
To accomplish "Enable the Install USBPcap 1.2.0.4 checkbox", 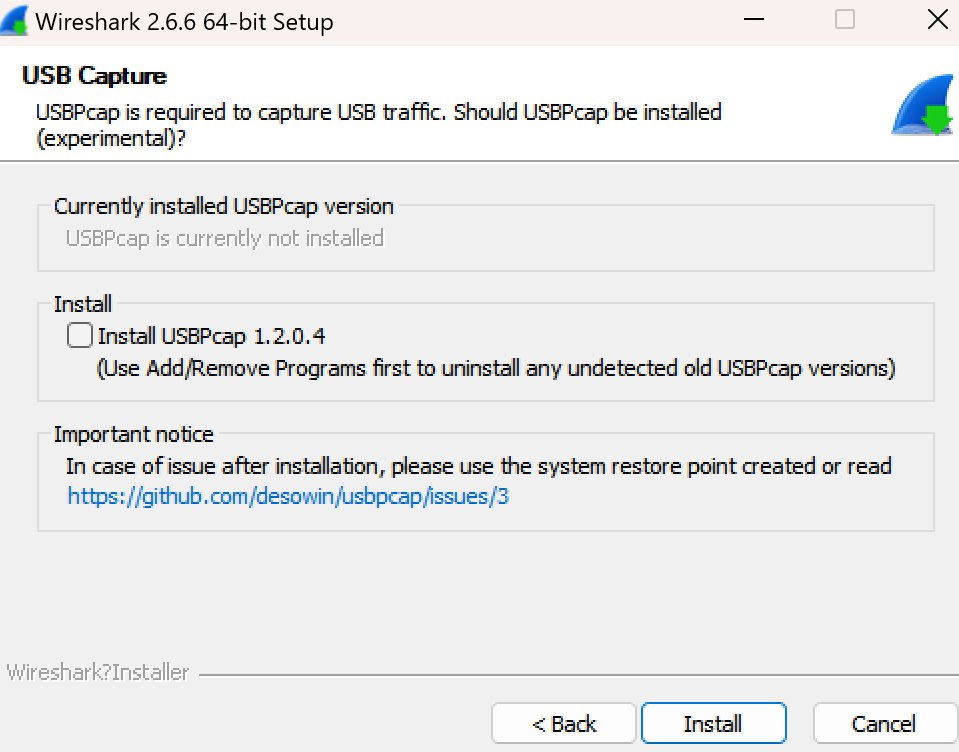I will coord(80,336).
